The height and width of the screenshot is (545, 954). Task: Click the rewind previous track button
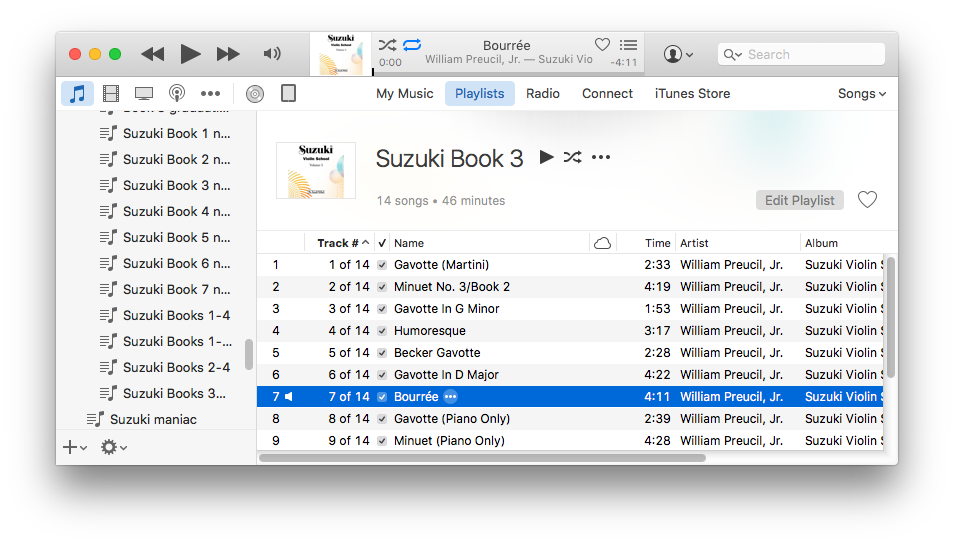click(x=153, y=54)
